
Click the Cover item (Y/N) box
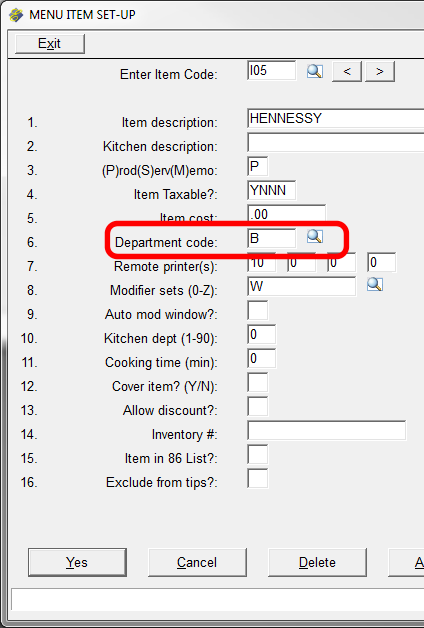(257, 382)
